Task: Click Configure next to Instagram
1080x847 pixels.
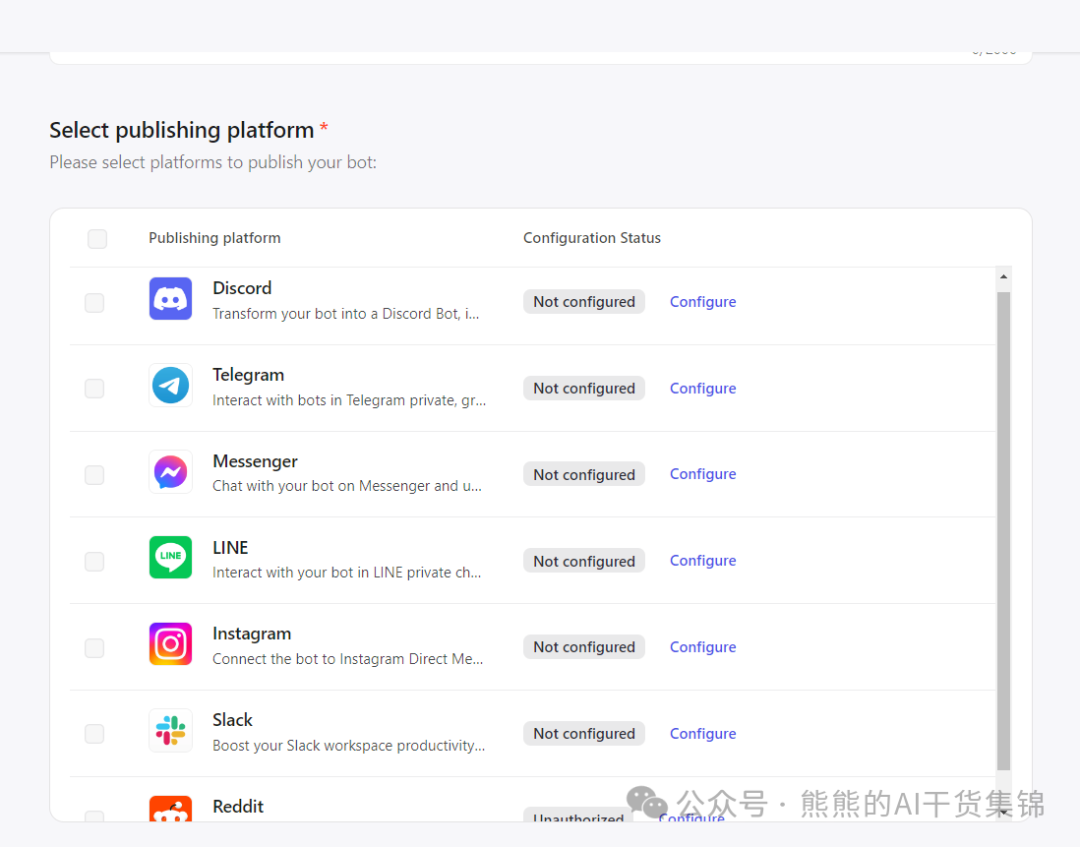Action: pyautogui.click(x=702, y=647)
